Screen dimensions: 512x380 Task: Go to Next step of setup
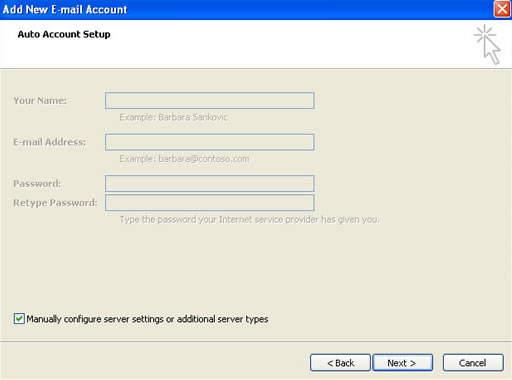pyautogui.click(x=402, y=362)
